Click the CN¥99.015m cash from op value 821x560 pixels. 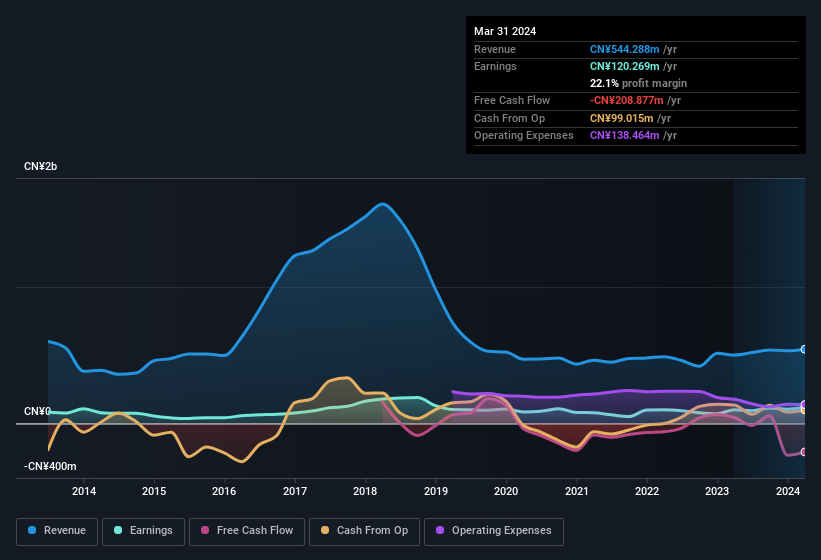[x=622, y=118]
